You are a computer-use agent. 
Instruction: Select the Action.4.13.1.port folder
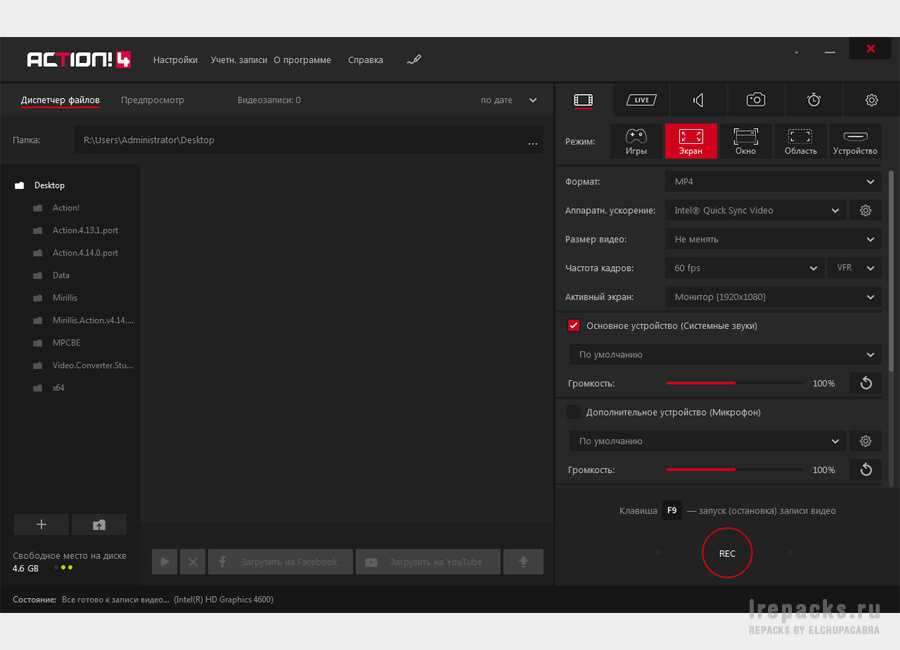pos(85,230)
